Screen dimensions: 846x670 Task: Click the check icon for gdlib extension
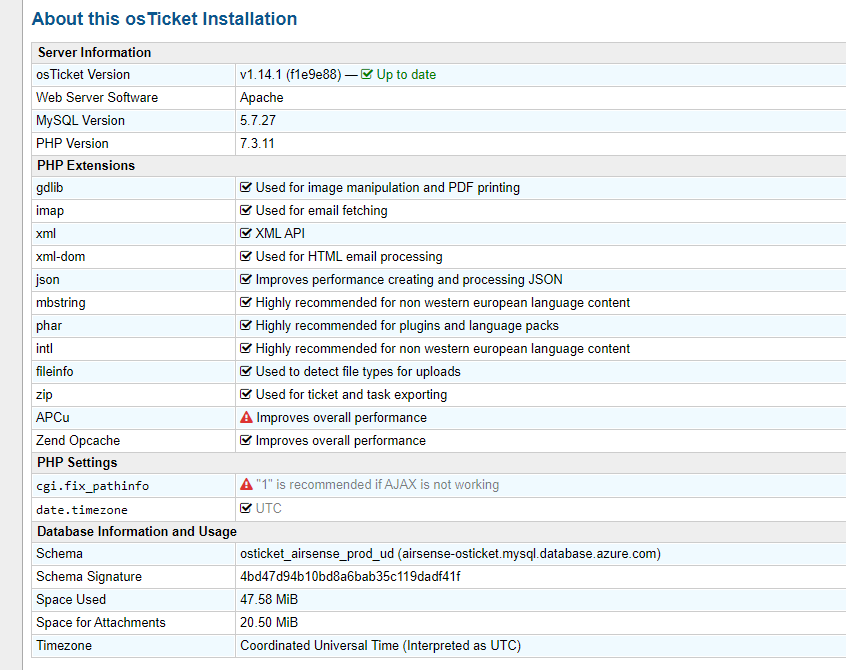(246, 188)
